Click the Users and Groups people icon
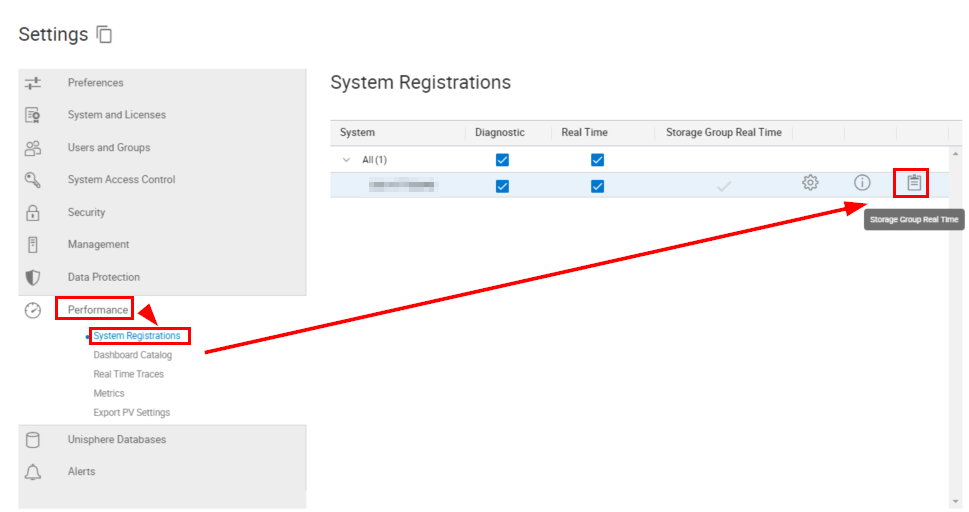 coord(33,148)
